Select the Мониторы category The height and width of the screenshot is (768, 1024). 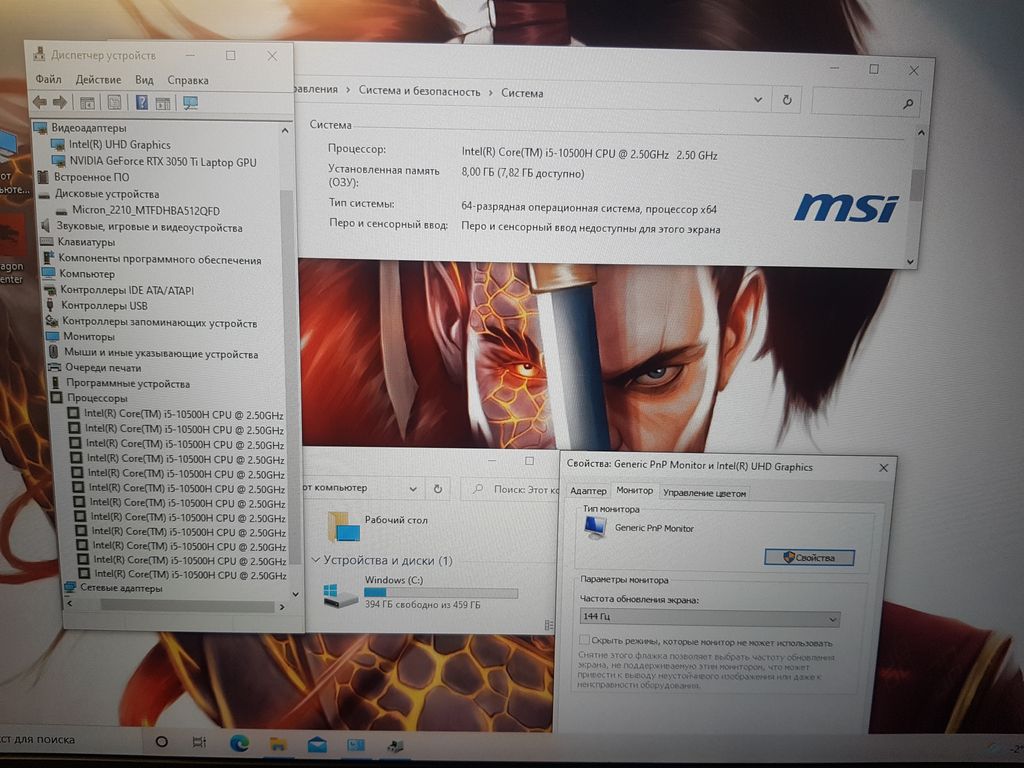[89, 337]
